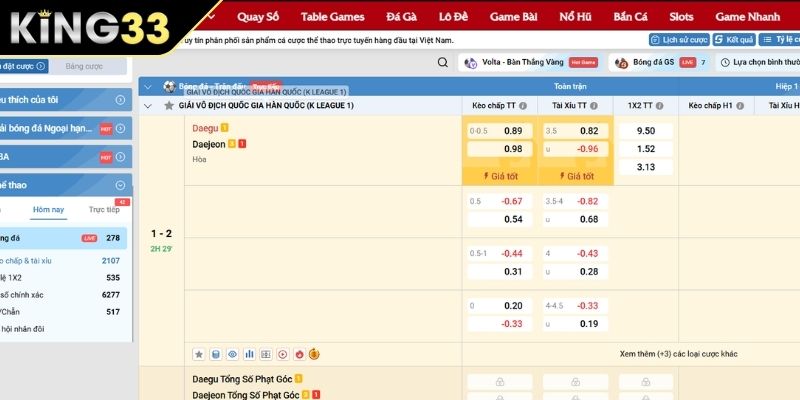The width and height of the screenshot is (800, 400).
Task: Open the Nổ Hũ menu
Action: pos(575,17)
